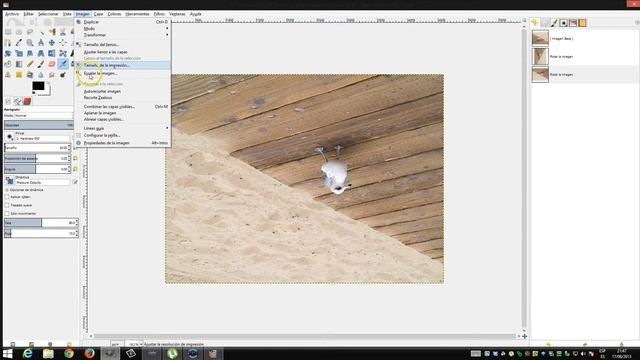Select the Rotate tool

(8, 53)
